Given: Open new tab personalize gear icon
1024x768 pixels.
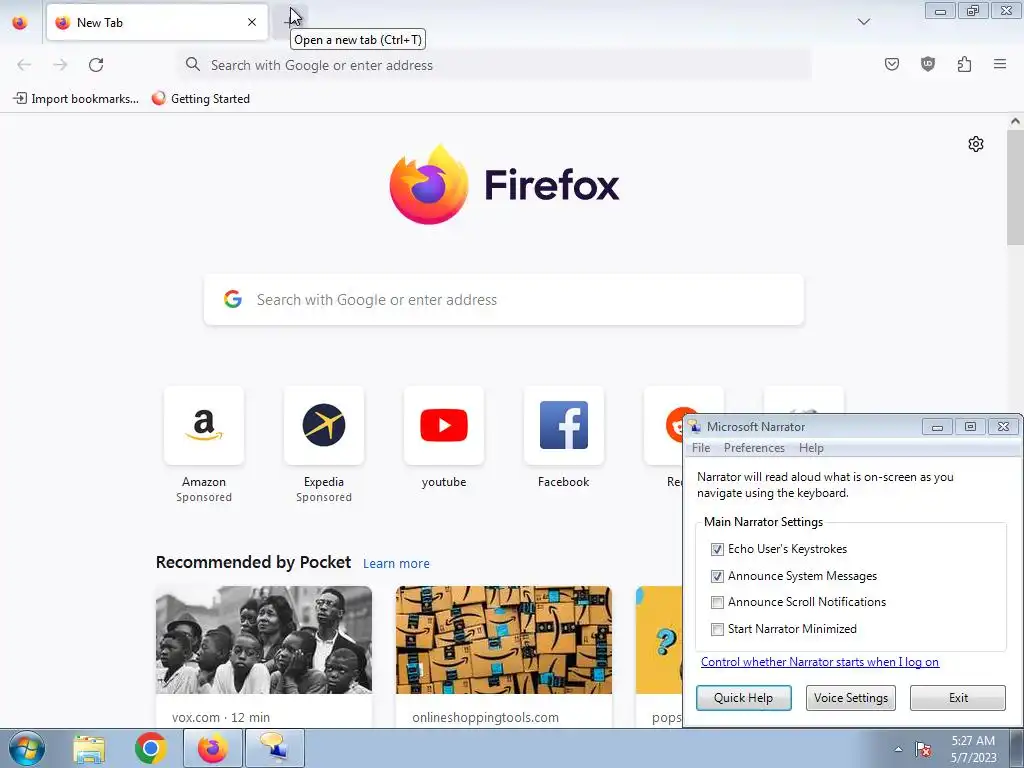Looking at the screenshot, I should click(x=976, y=144).
